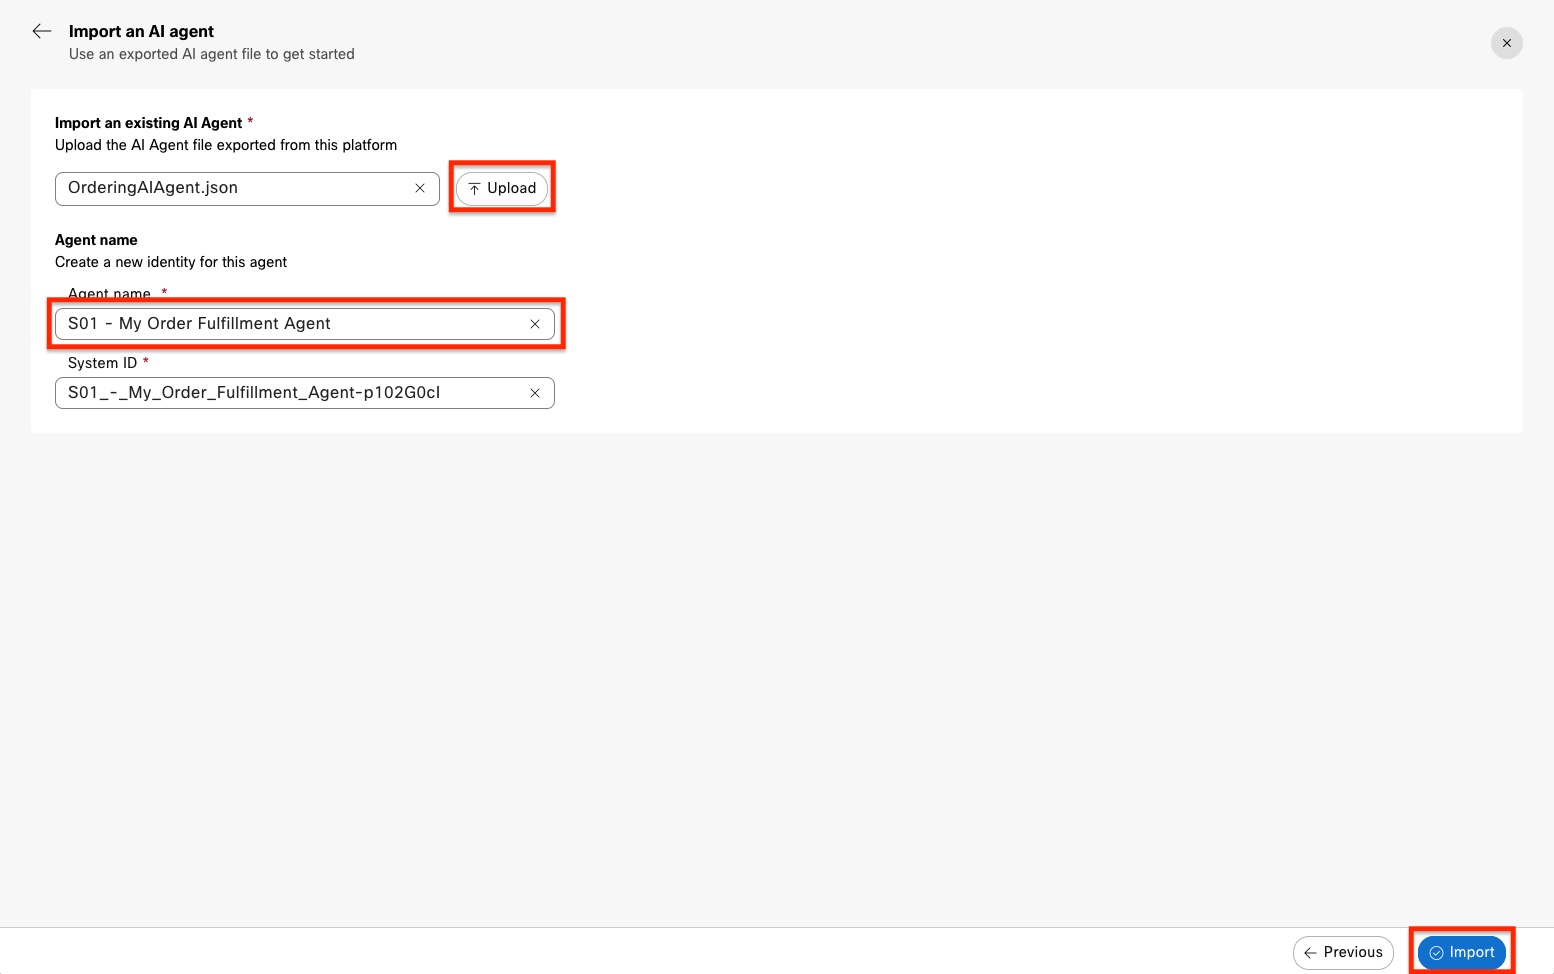1554x974 pixels.
Task: Click into the Agent name text input
Action: [x=290, y=324]
